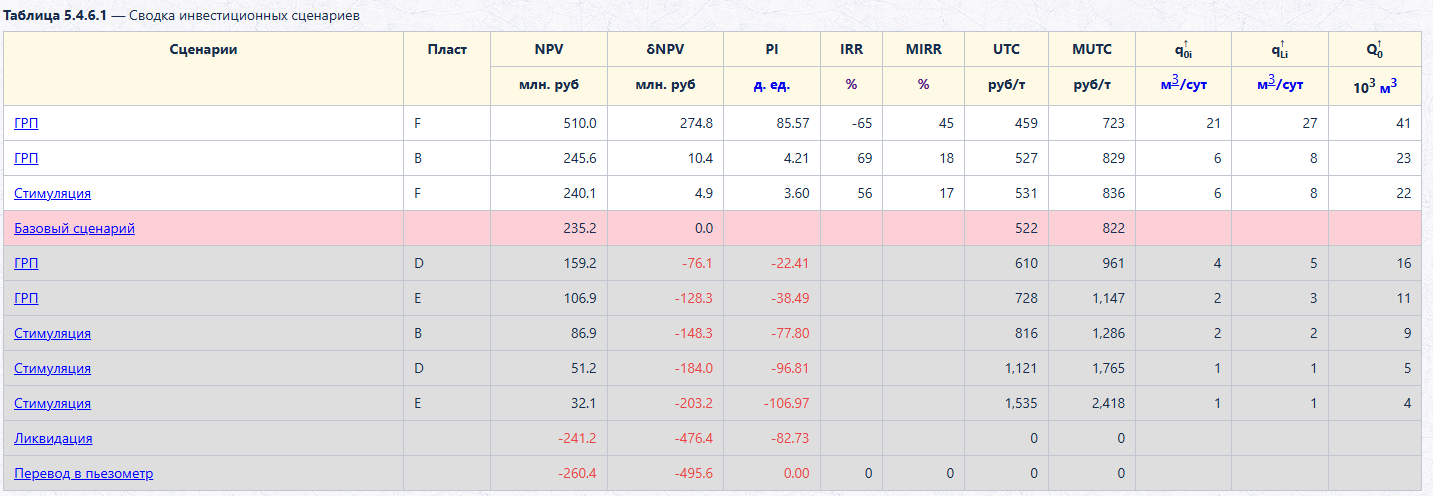The image size is (1433, 496).
Task: Open the ГРП link for layer F
Action: [x=26, y=123]
